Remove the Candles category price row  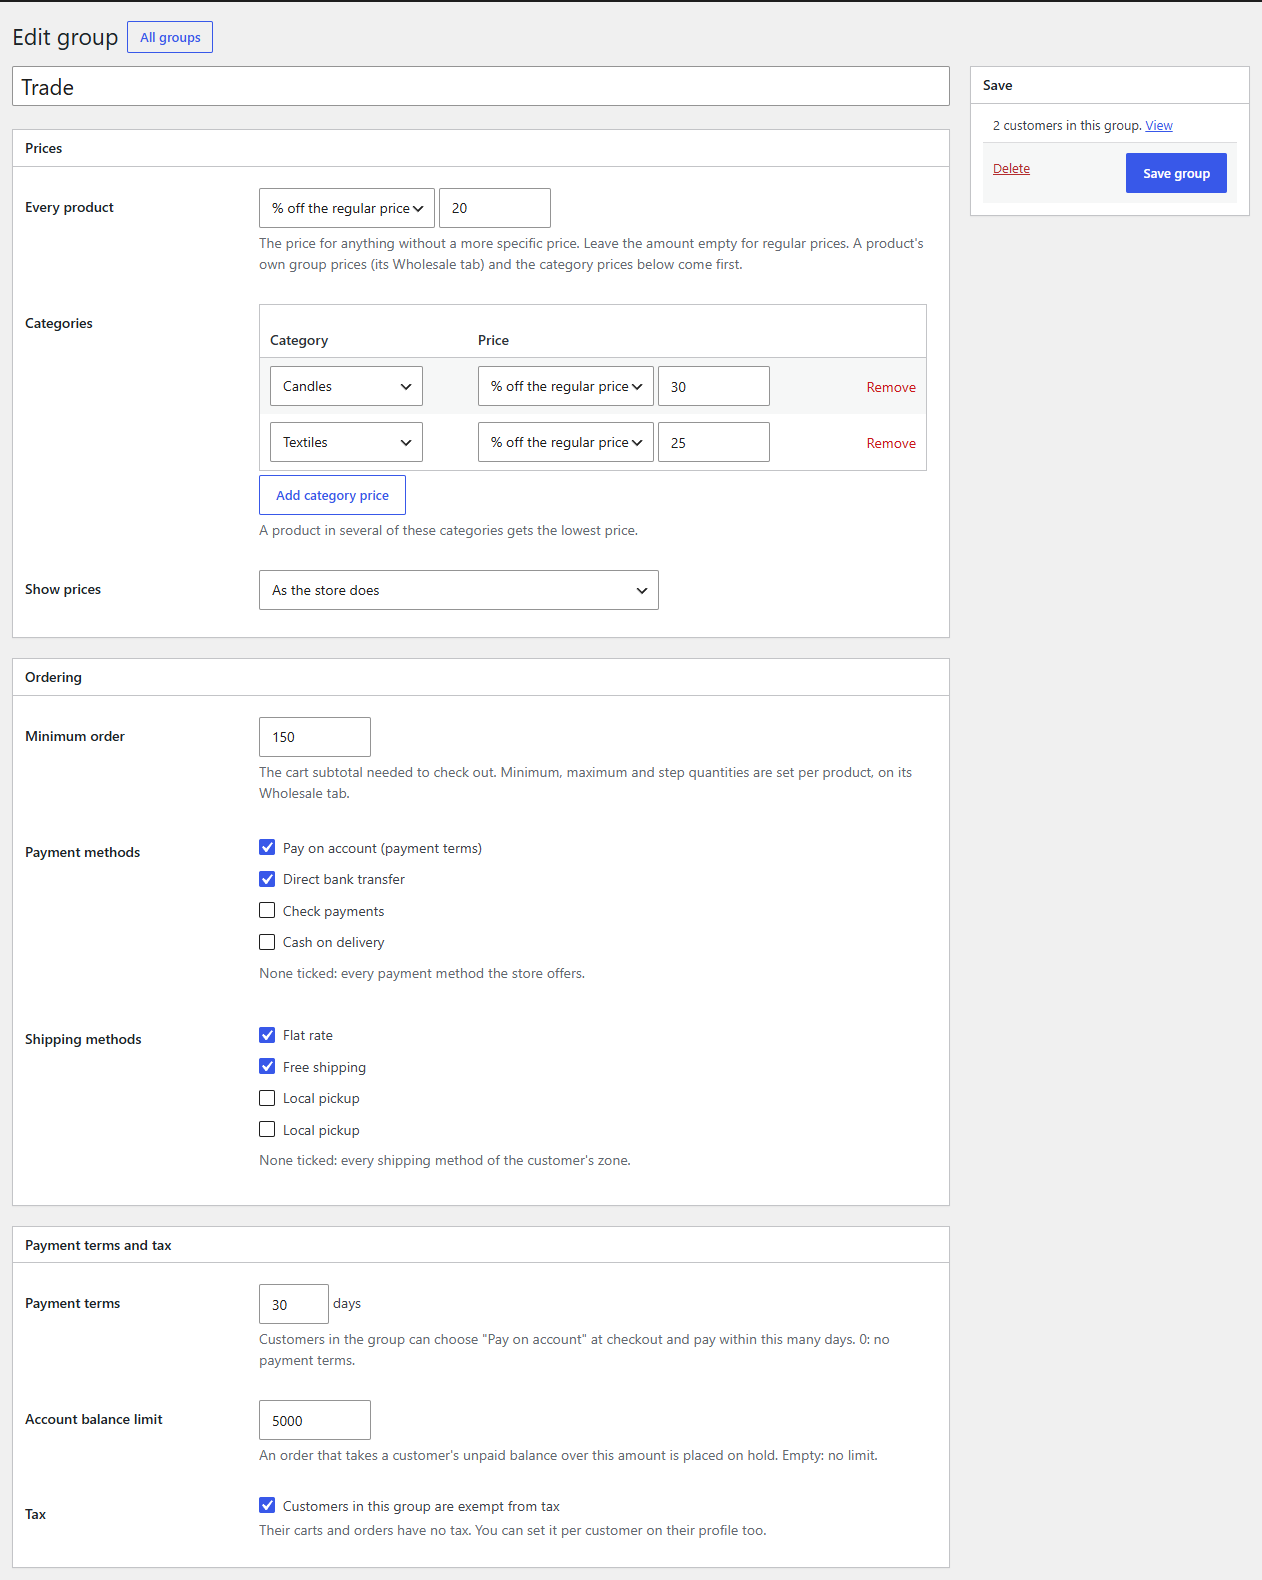[x=891, y=387]
